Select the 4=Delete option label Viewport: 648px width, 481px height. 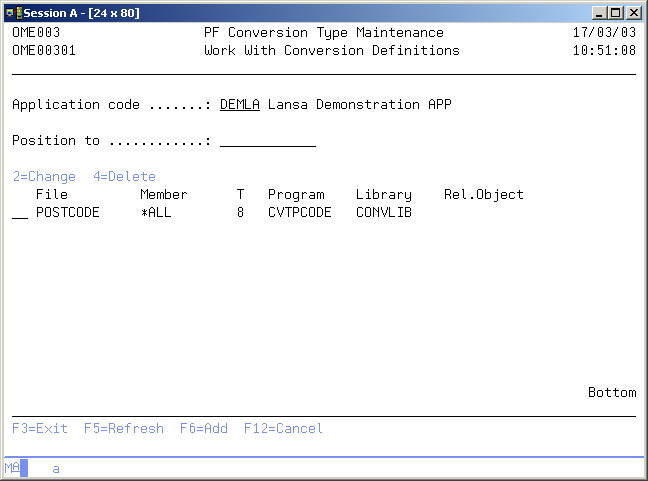click(x=124, y=177)
